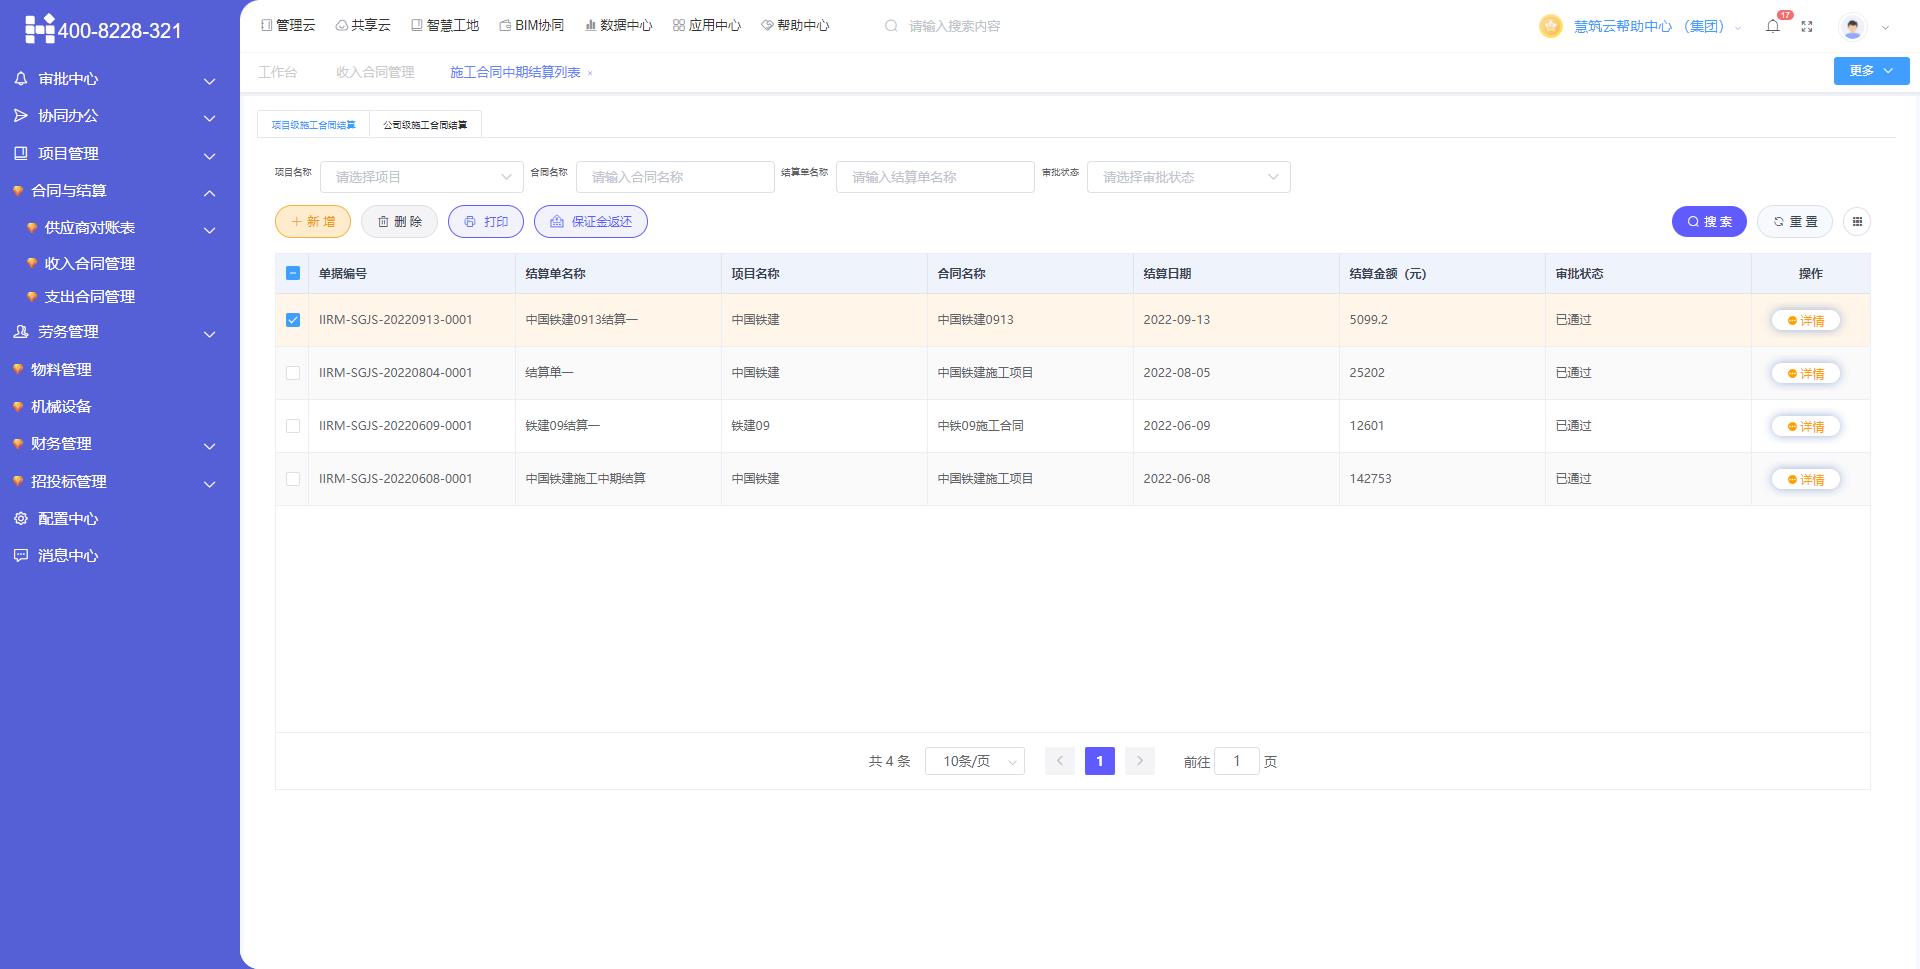Toggle fullscreen mode icon
Image resolution: width=1920 pixels, height=969 pixels.
(x=1807, y=27)
